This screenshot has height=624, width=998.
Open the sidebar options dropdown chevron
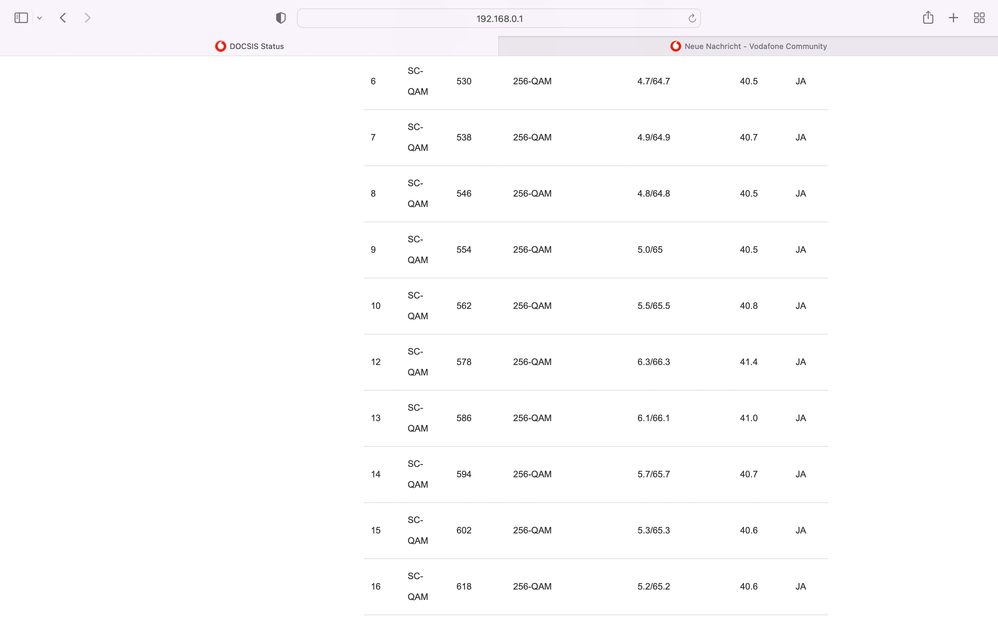point(39,18)
